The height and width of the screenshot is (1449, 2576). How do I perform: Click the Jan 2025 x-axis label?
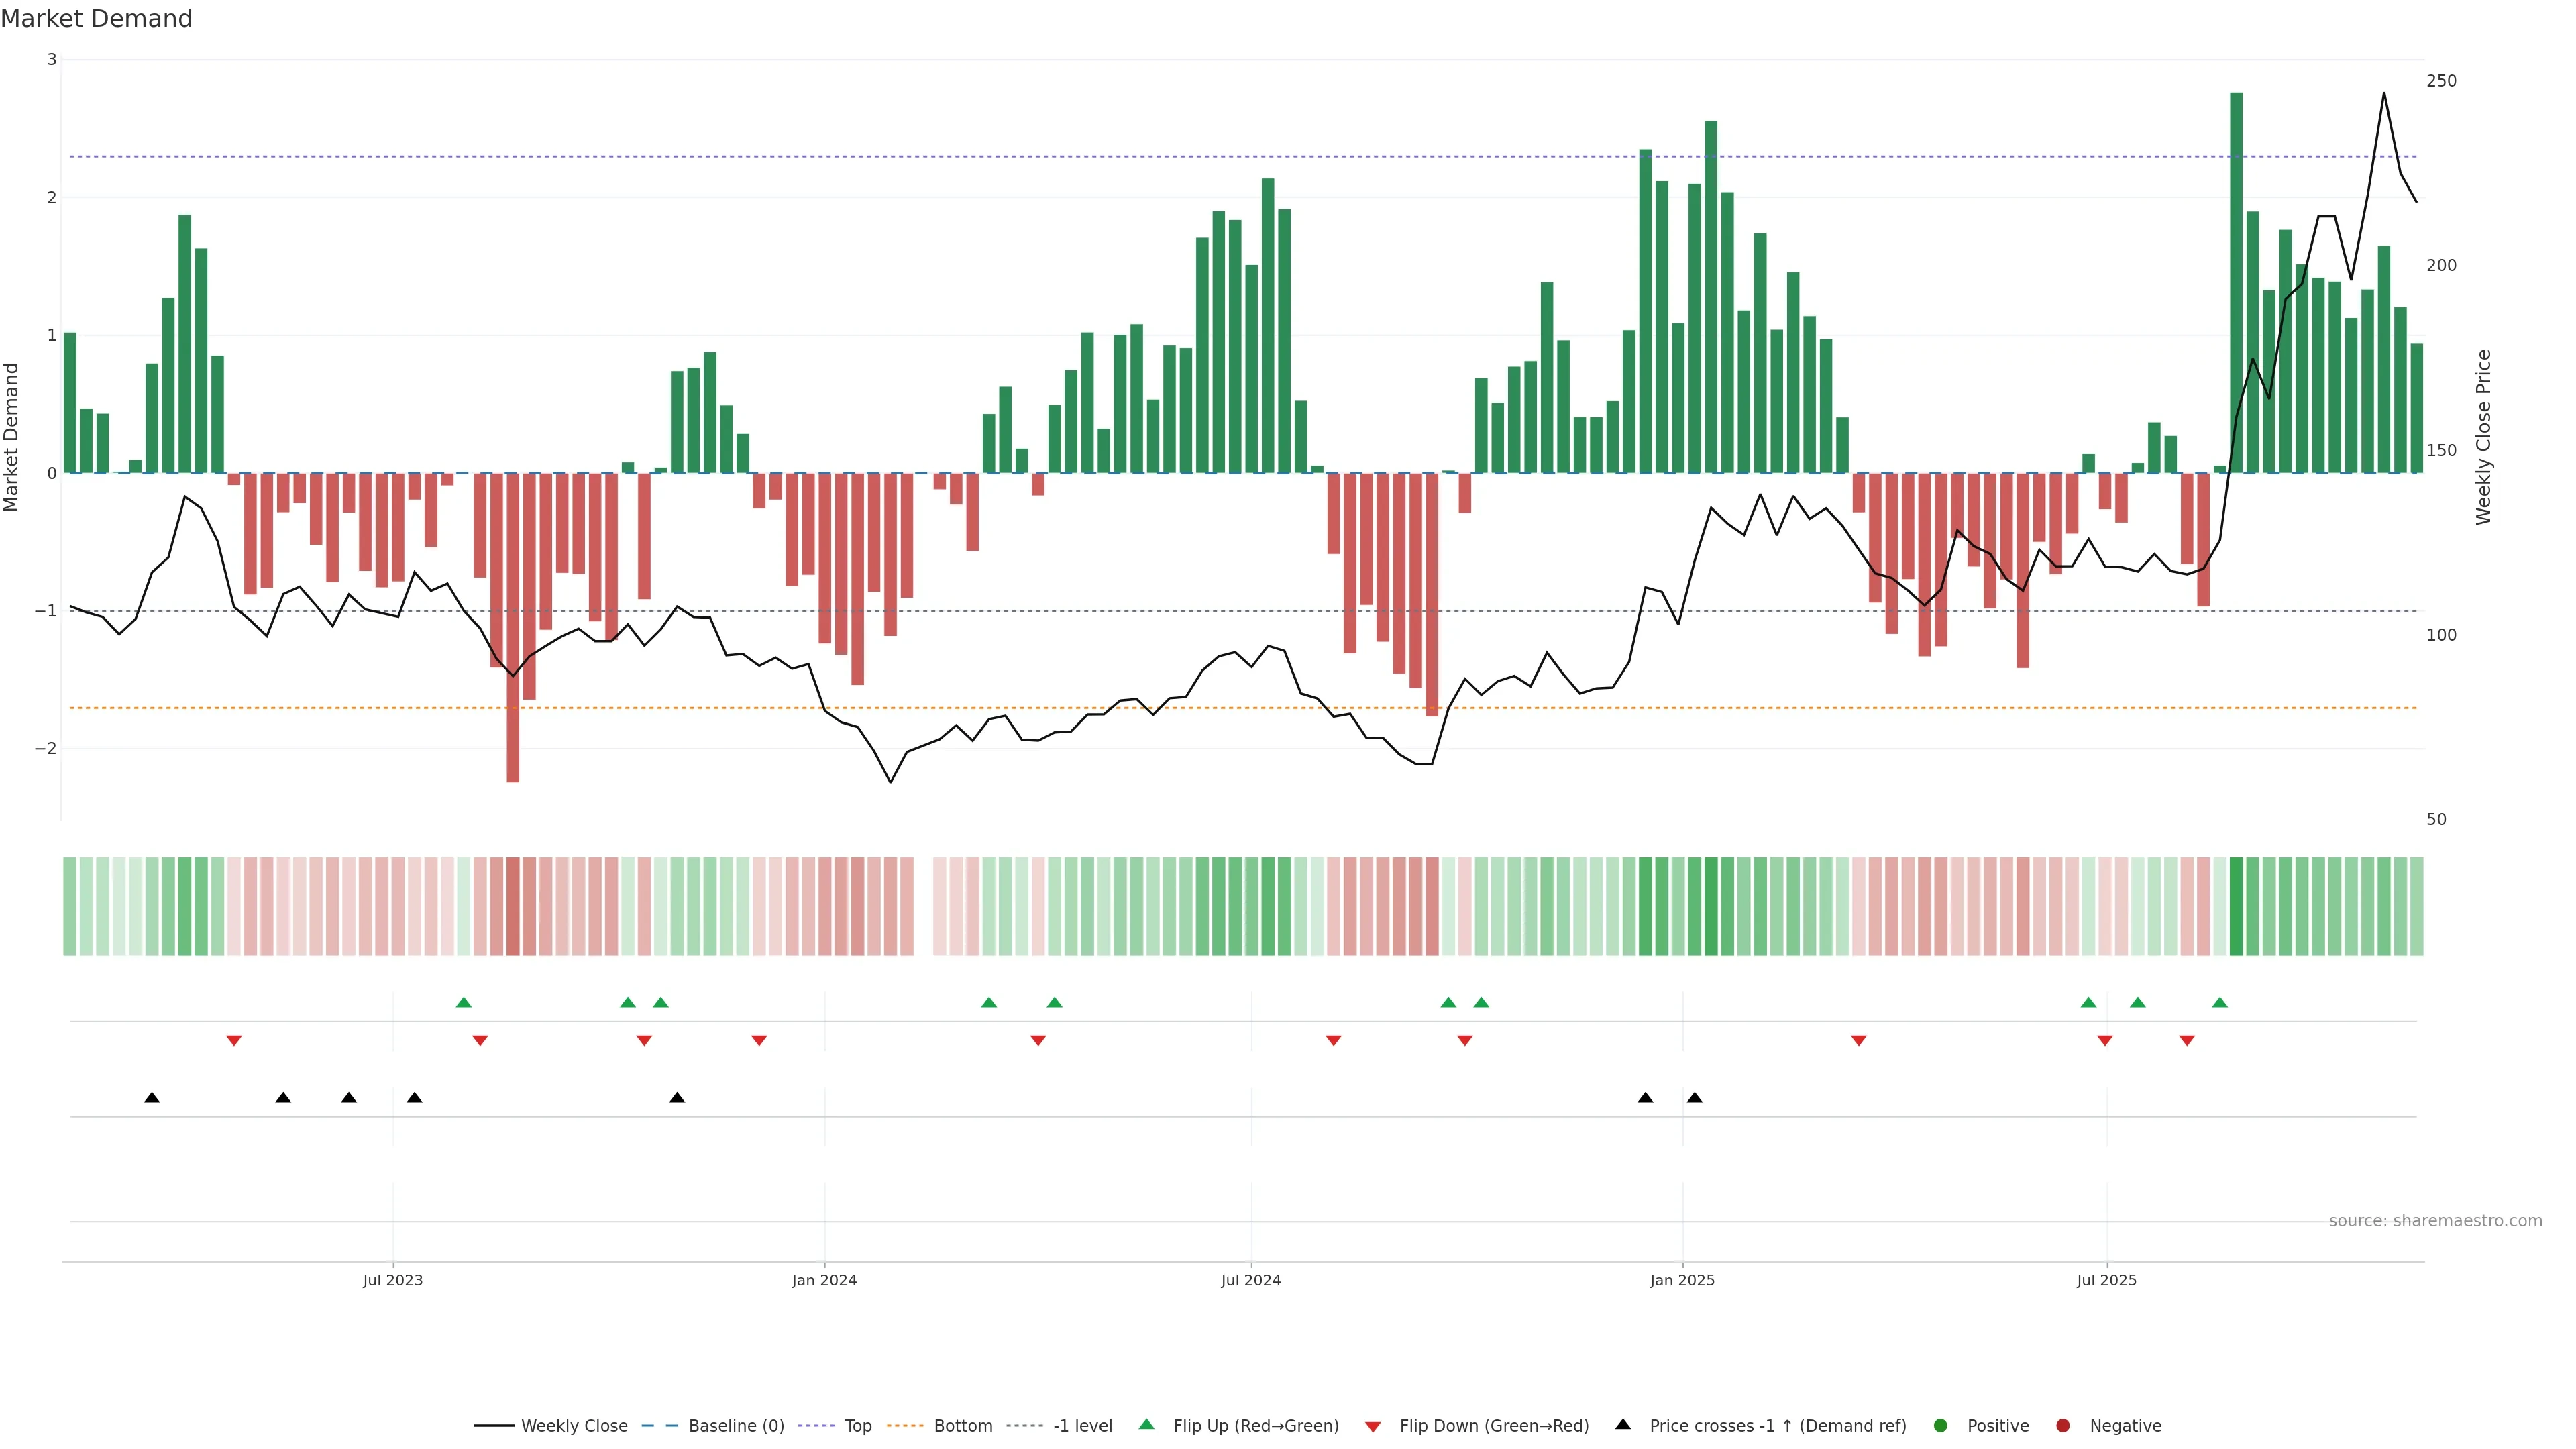coord(1682,1280)
